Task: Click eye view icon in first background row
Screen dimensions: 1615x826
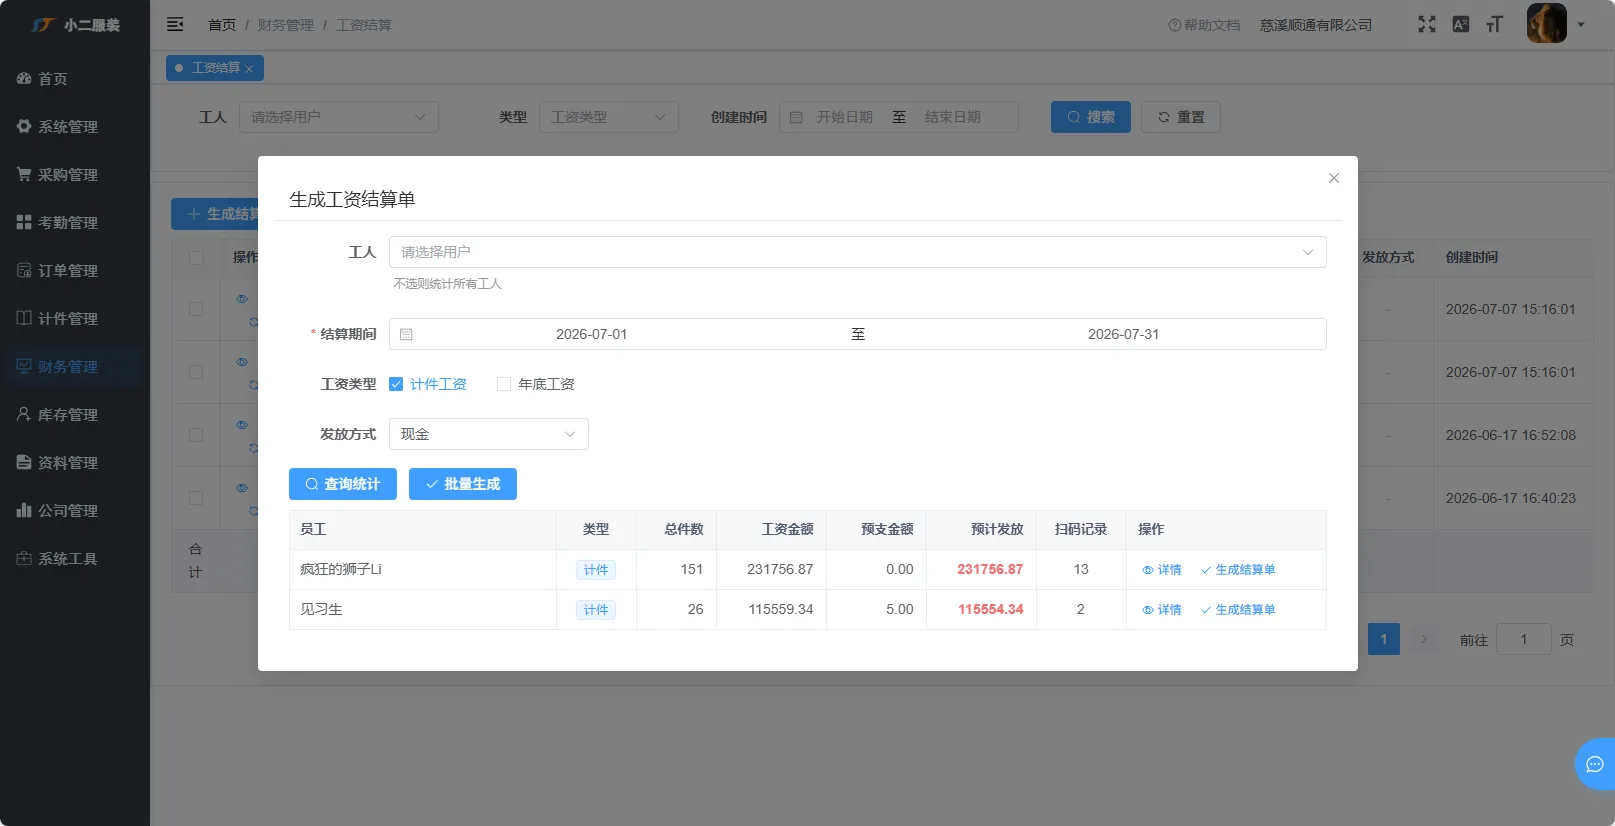Action: coord(242,299)
